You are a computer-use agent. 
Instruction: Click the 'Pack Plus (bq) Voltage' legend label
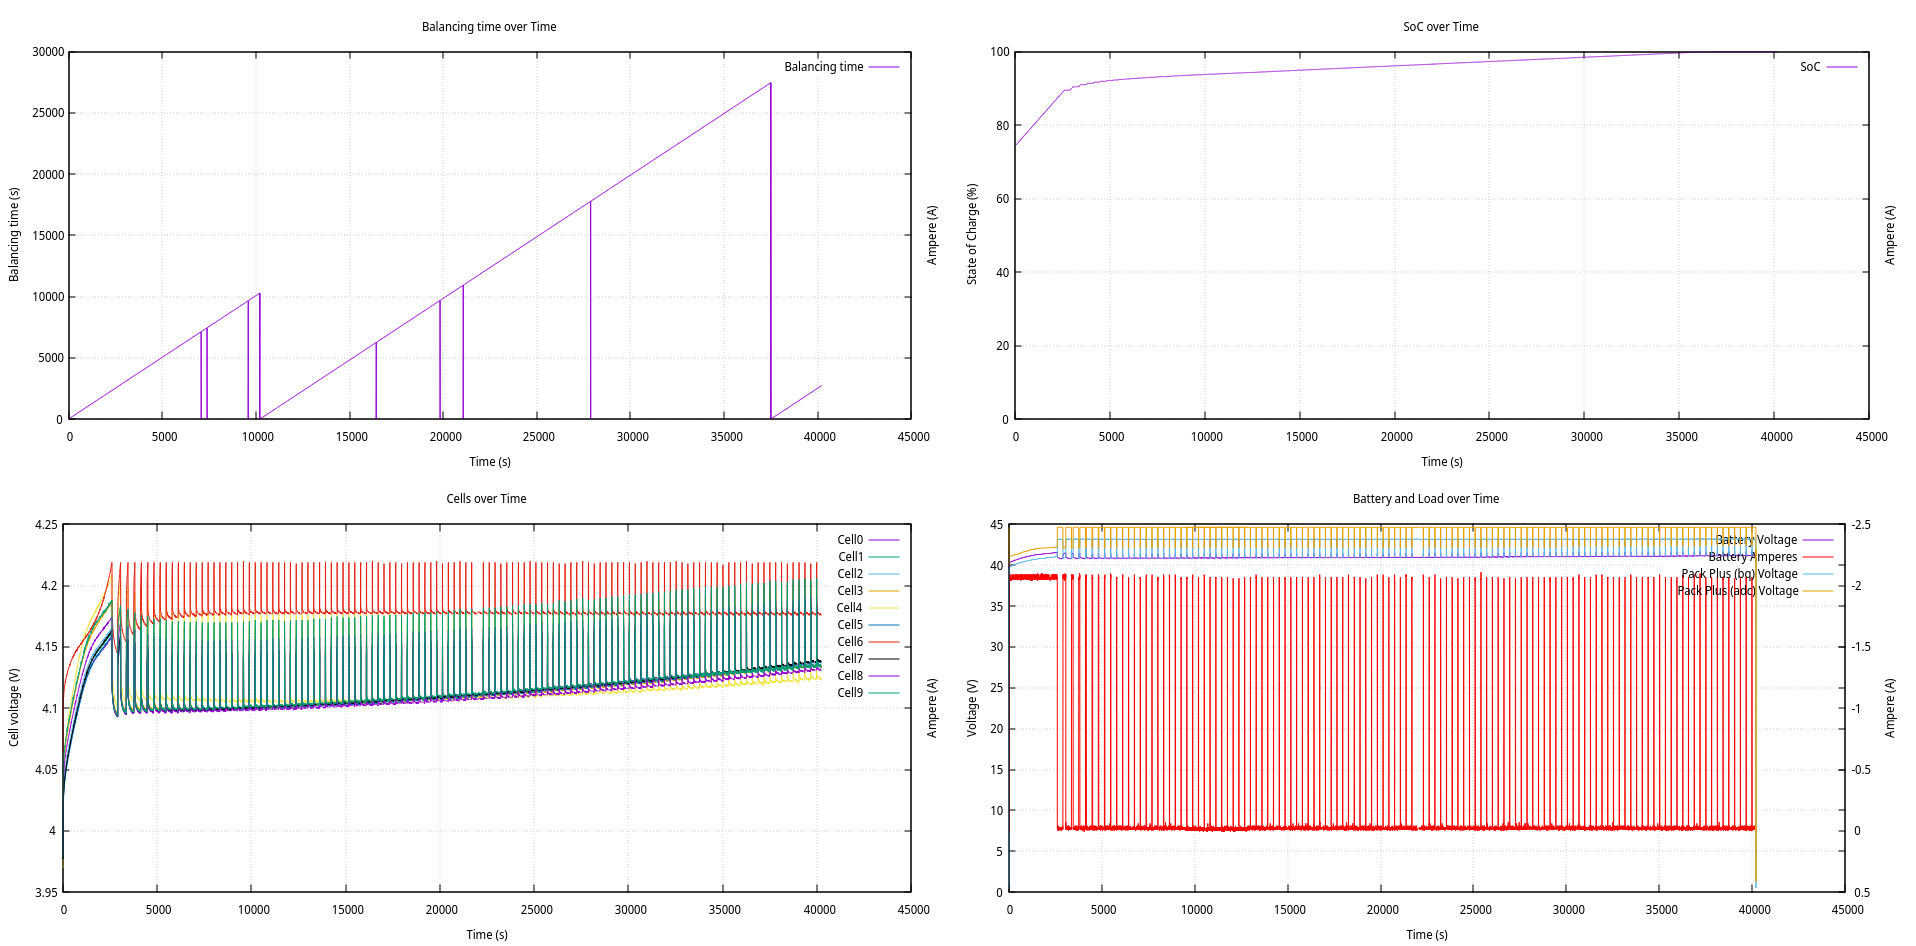click(1739, 574)
